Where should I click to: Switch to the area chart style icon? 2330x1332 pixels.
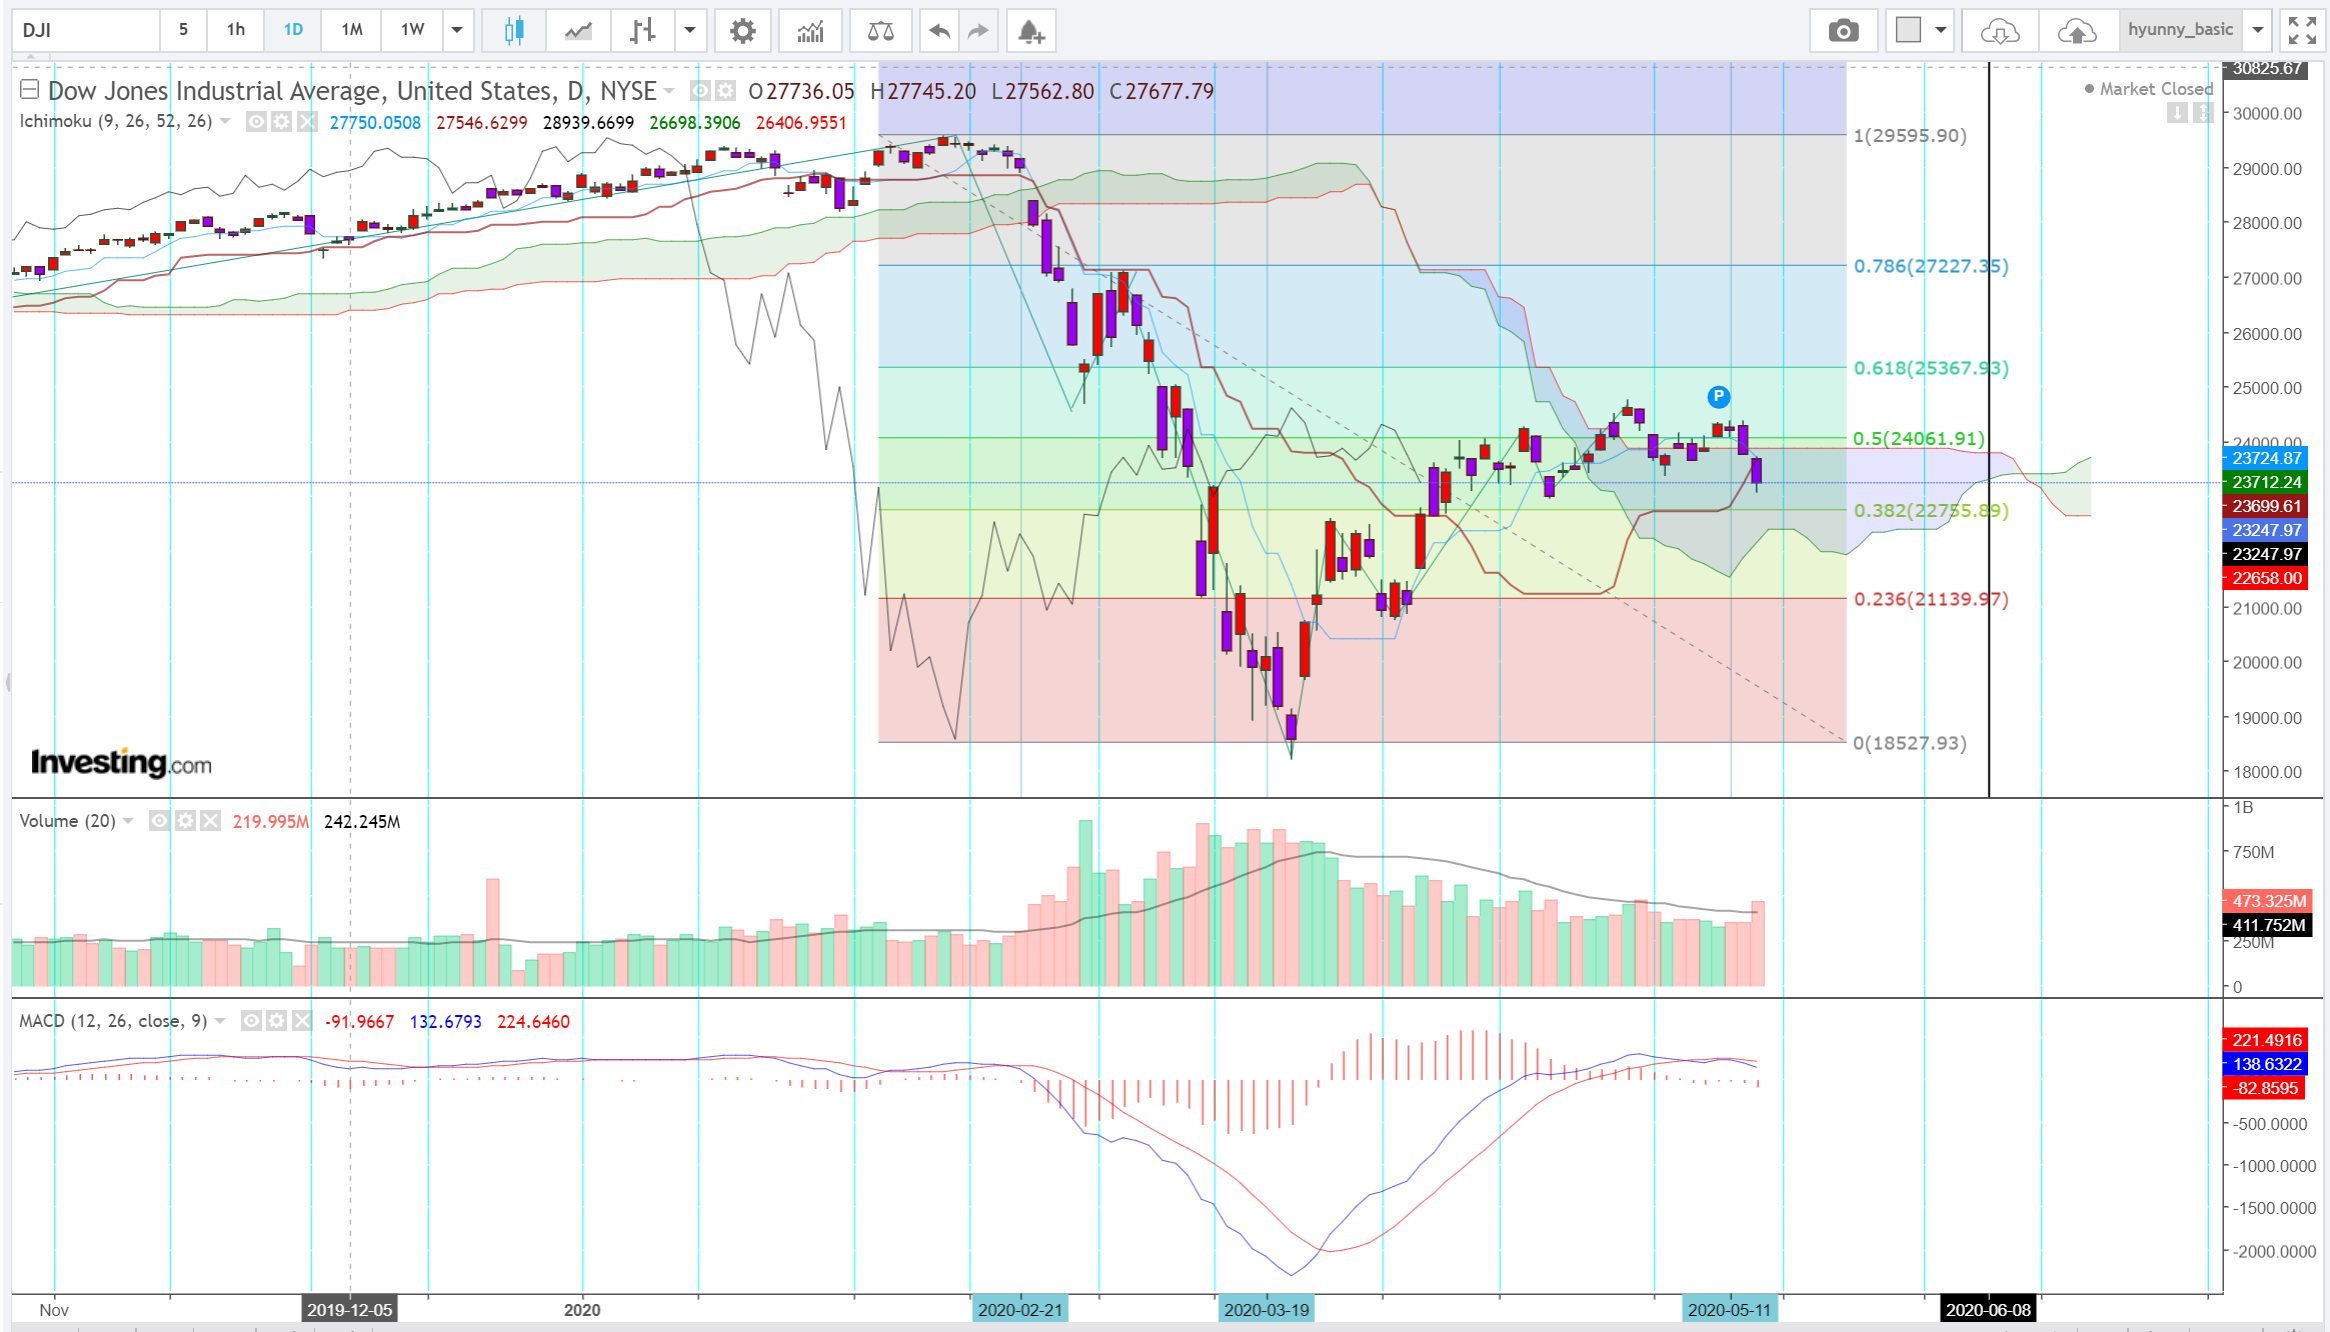(x=577, y=30)
